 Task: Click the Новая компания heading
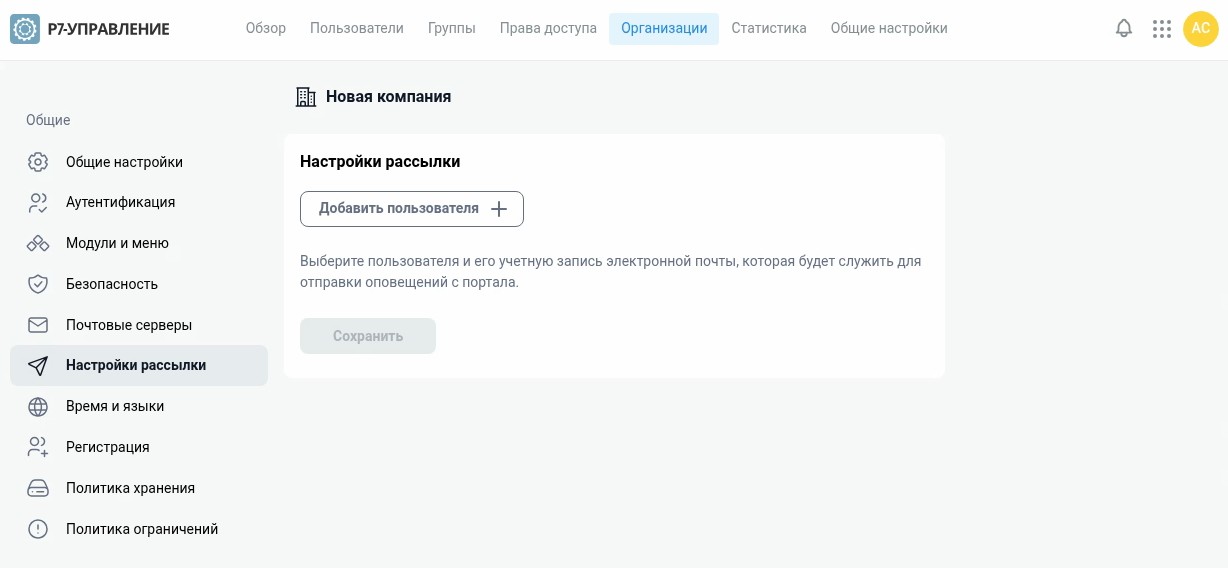click(x=388, y=97)
